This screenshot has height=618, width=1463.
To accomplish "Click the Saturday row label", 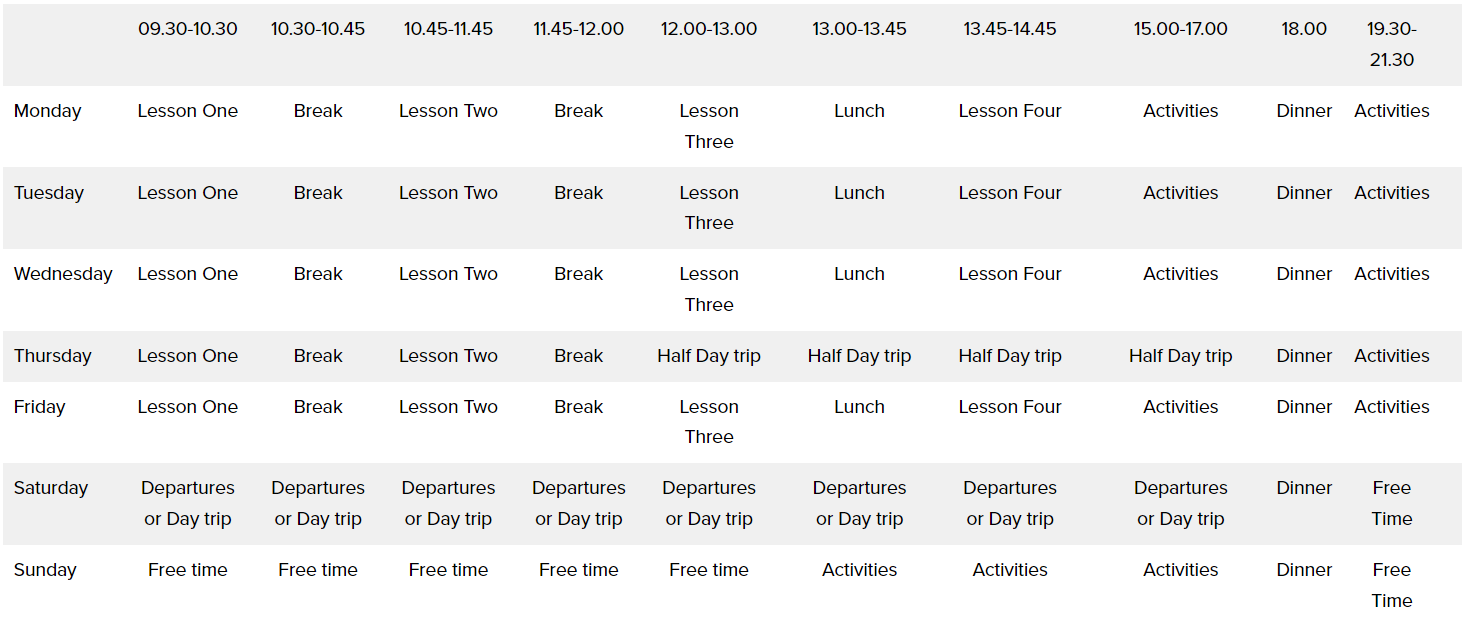I will [51, 488].
